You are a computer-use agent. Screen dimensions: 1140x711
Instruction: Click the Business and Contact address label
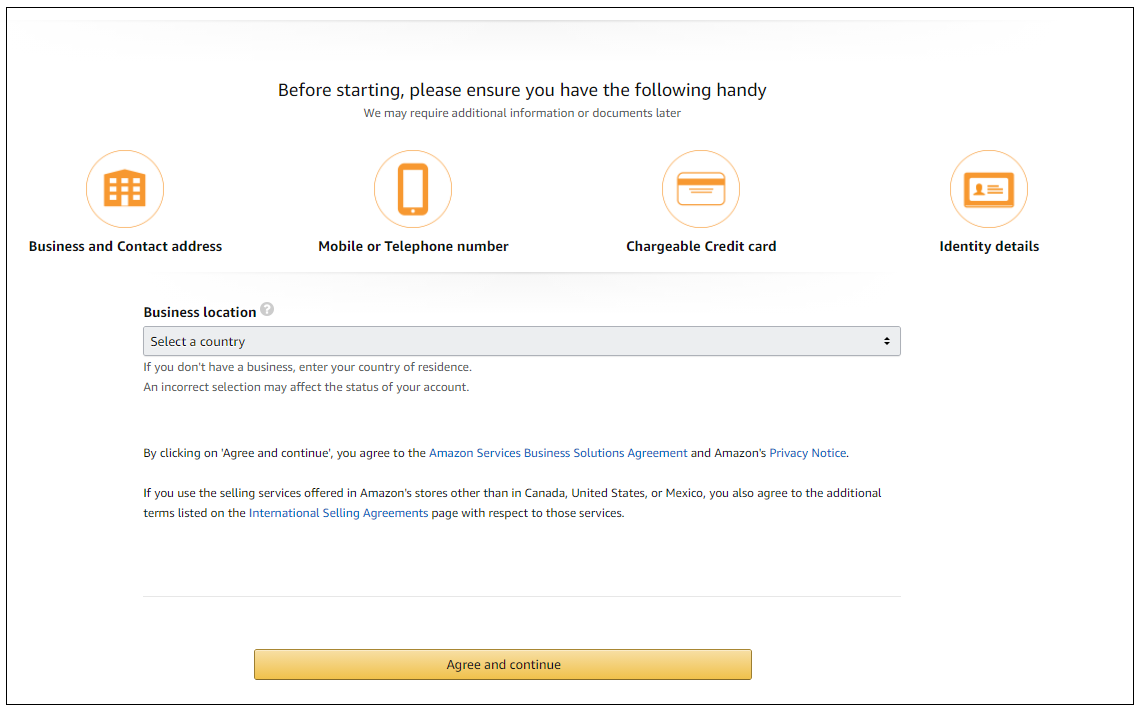pyautogui.click(x=125, y=246)
